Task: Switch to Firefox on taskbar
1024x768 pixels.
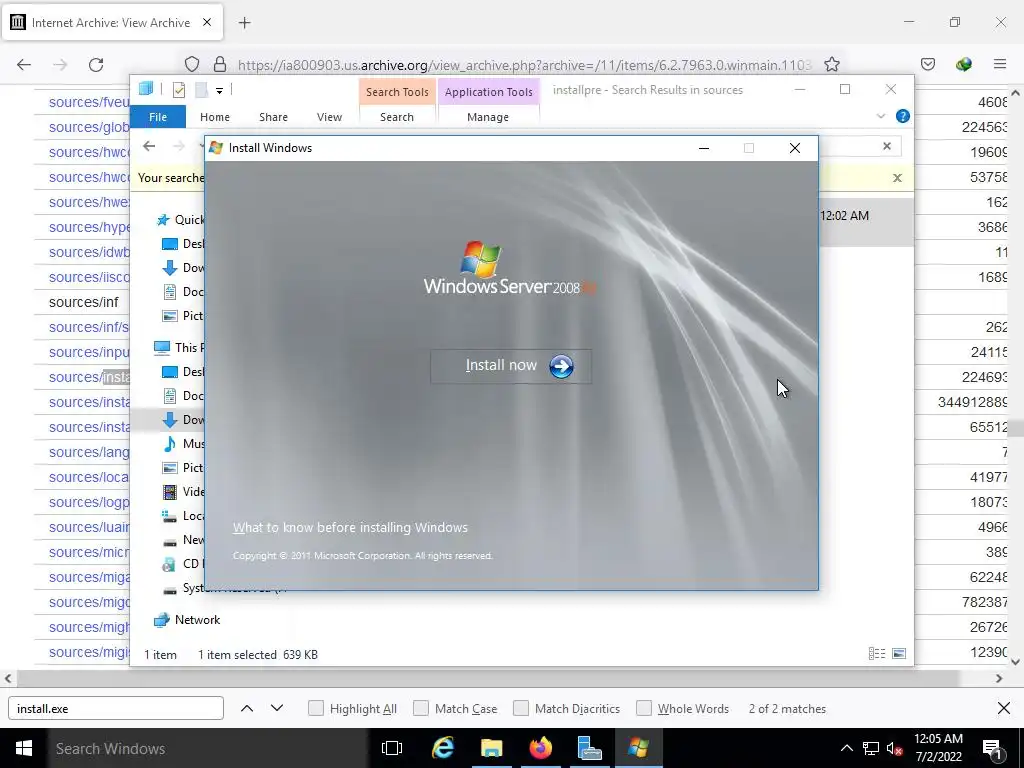Action: coord(541,748)
